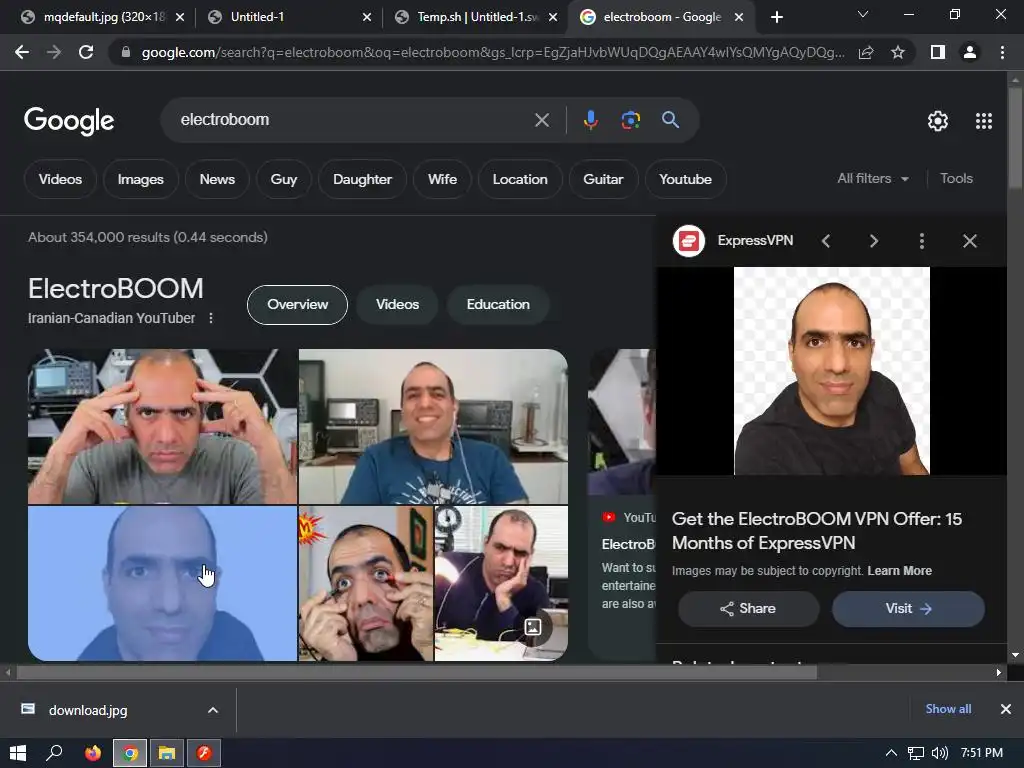Viewport: 1024px width, 768px height.
Task: Open the Chrome side panel
Action: (938, 52)
